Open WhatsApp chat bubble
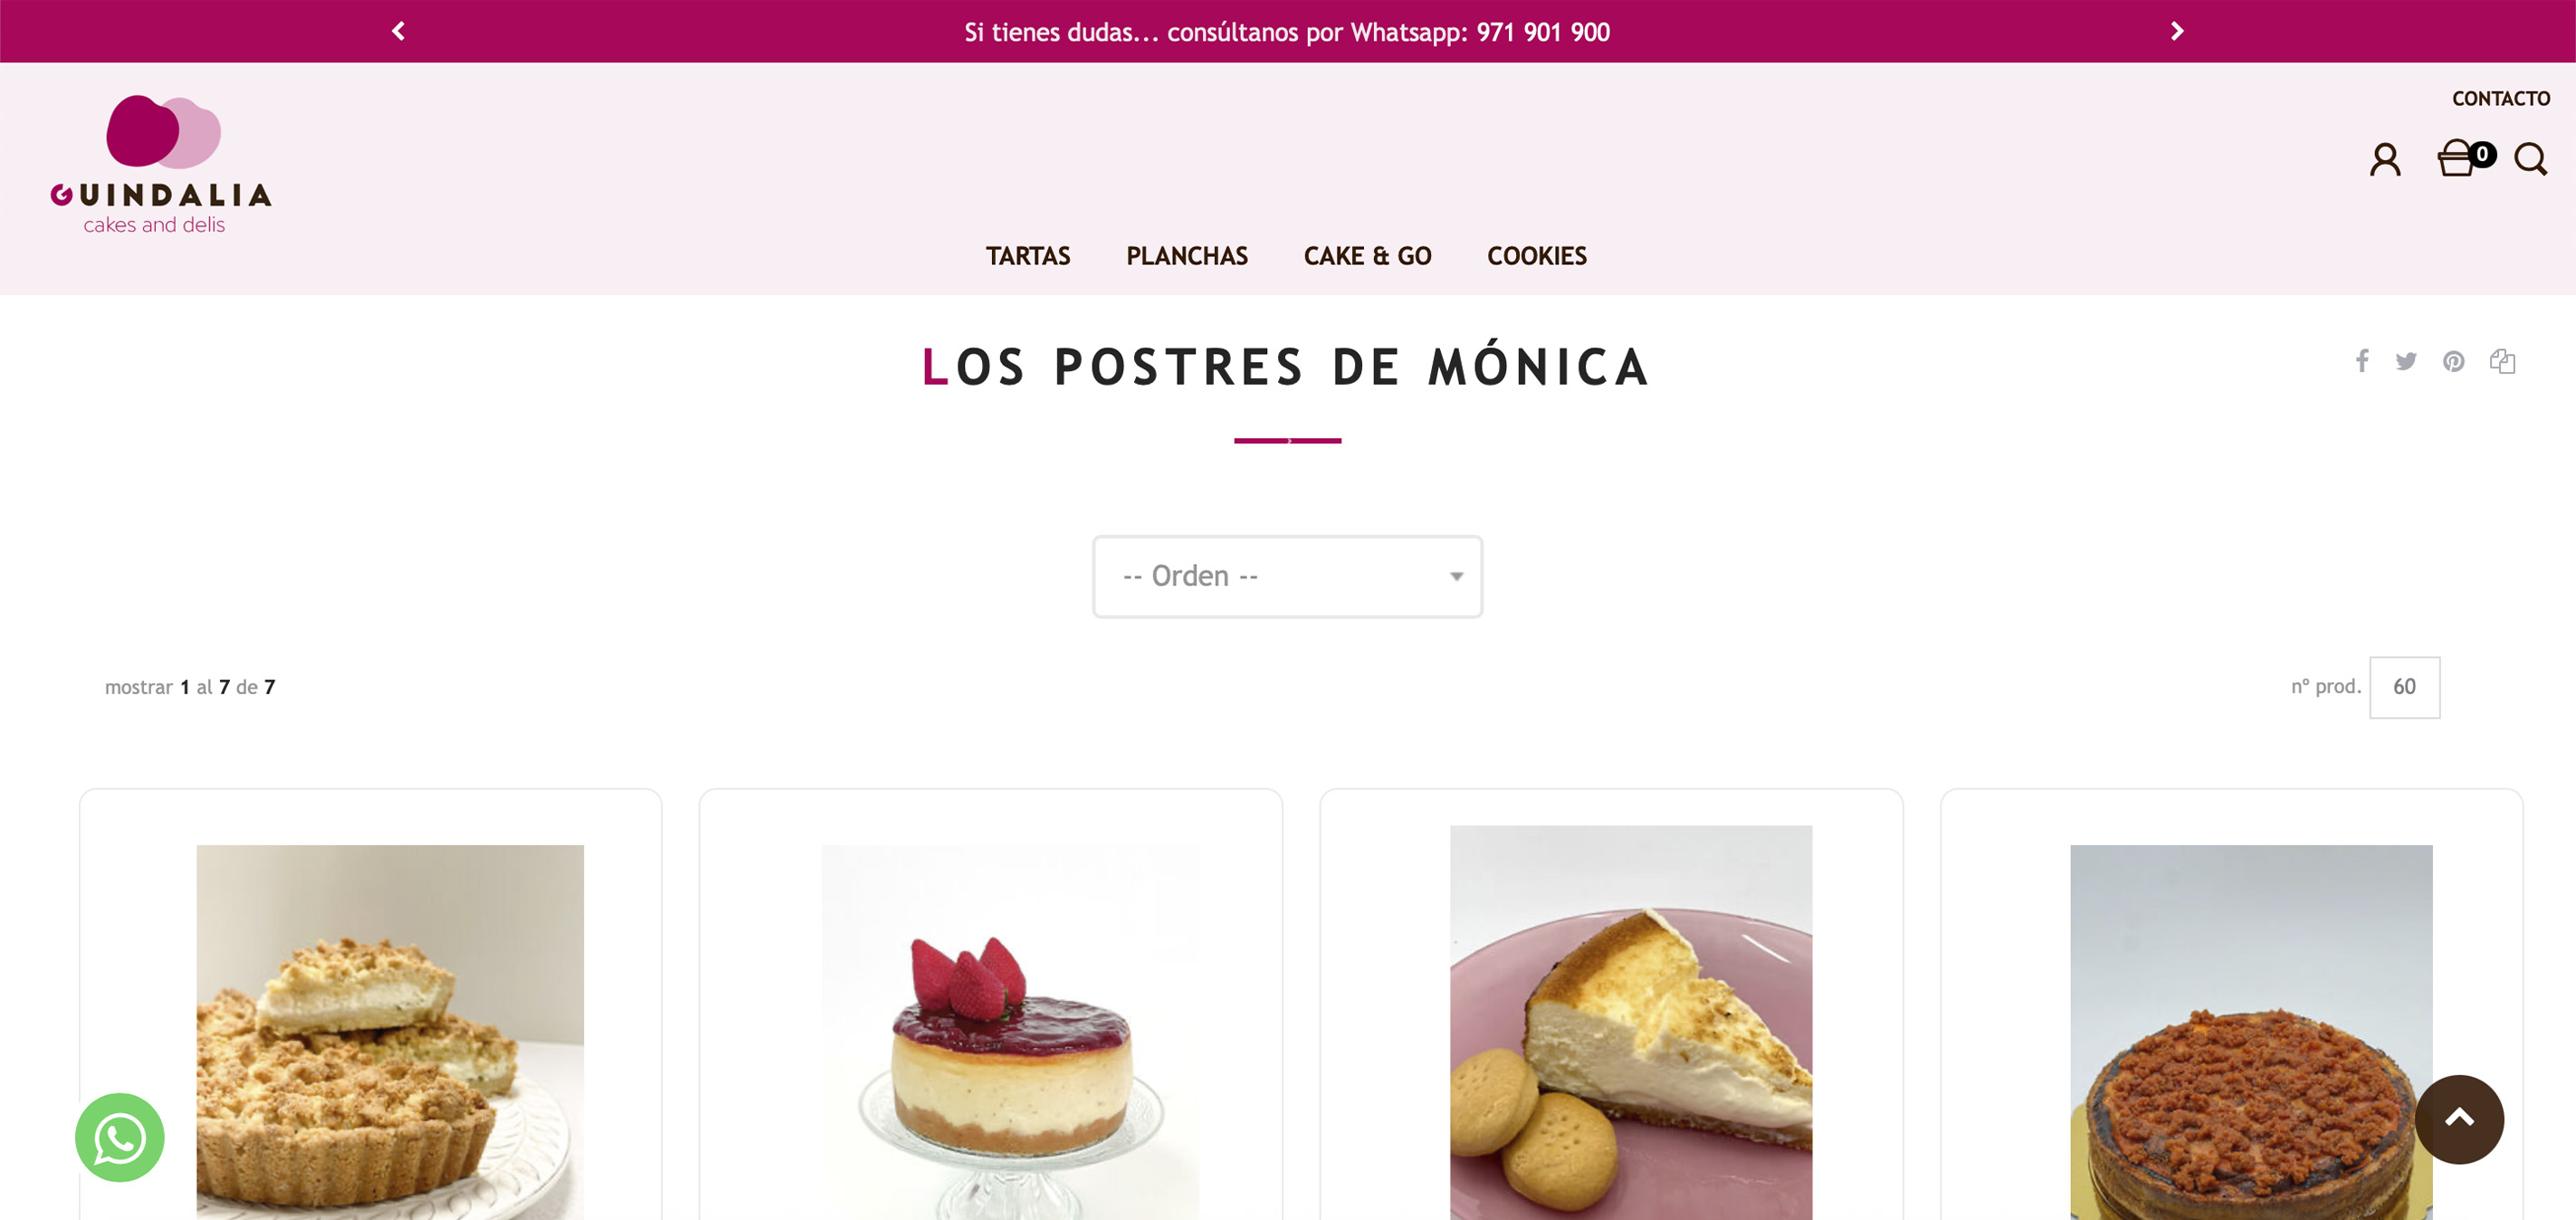 [120, 1137]
